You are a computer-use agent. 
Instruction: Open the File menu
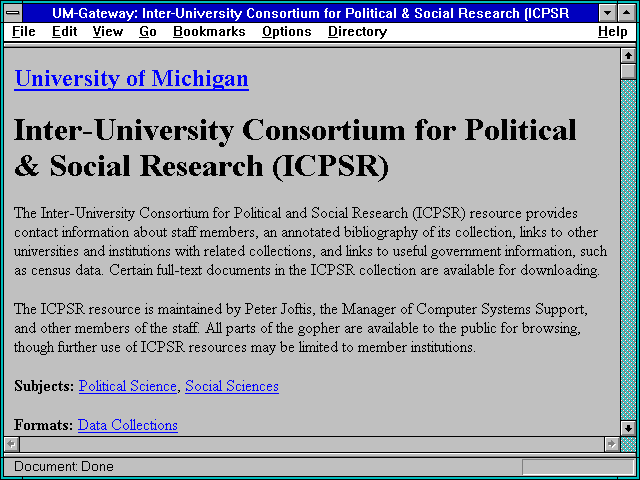coord(24,32)
